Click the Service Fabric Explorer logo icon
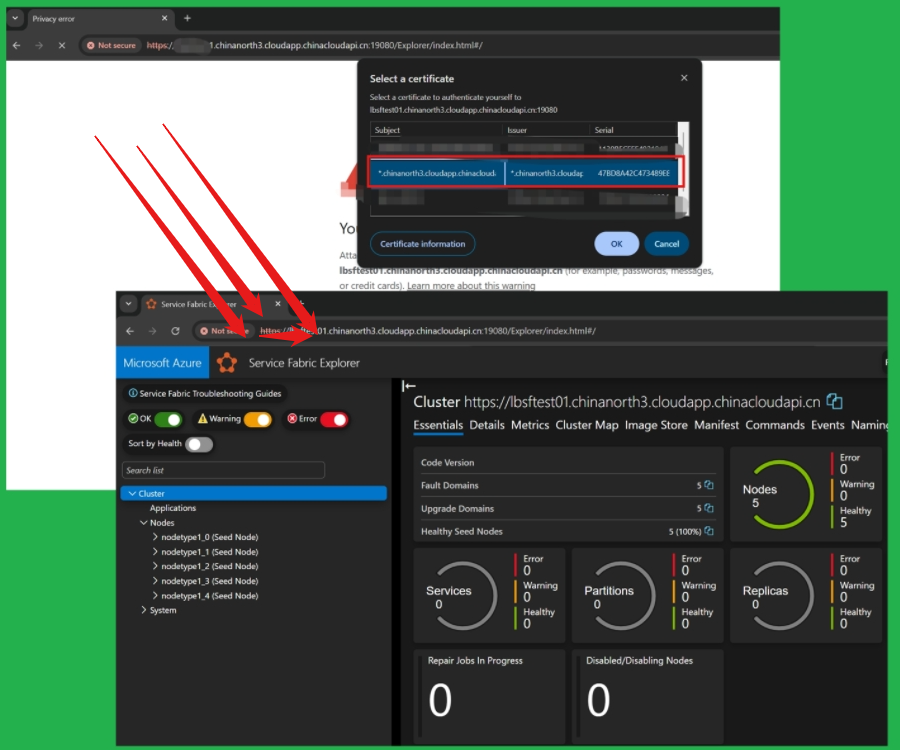Viewport: 900px width, 750px height. click(x=227, y=363)
